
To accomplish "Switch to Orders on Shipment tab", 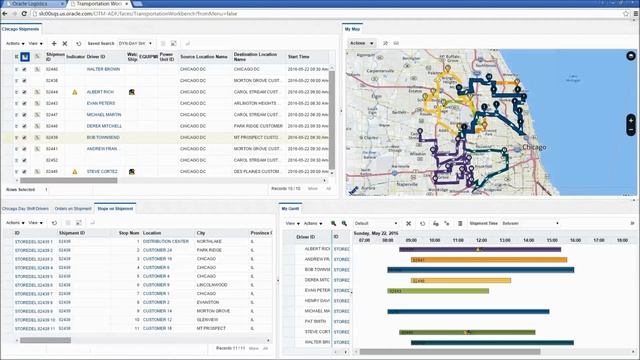I will pyautogui.click(x=73, y=209).
